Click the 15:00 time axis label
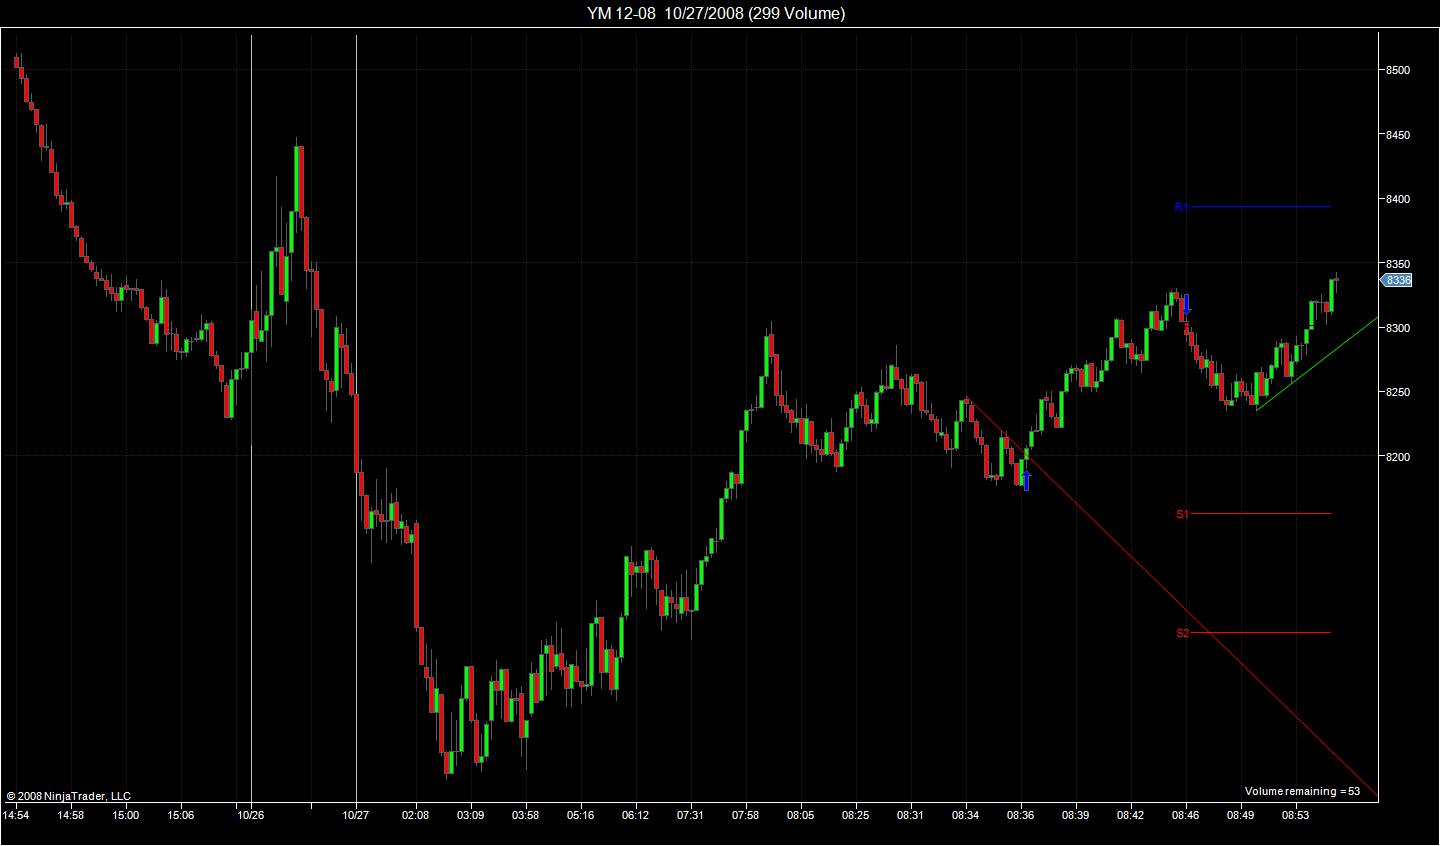This screenshot has width=1440, height=846. tap(125, 815)
